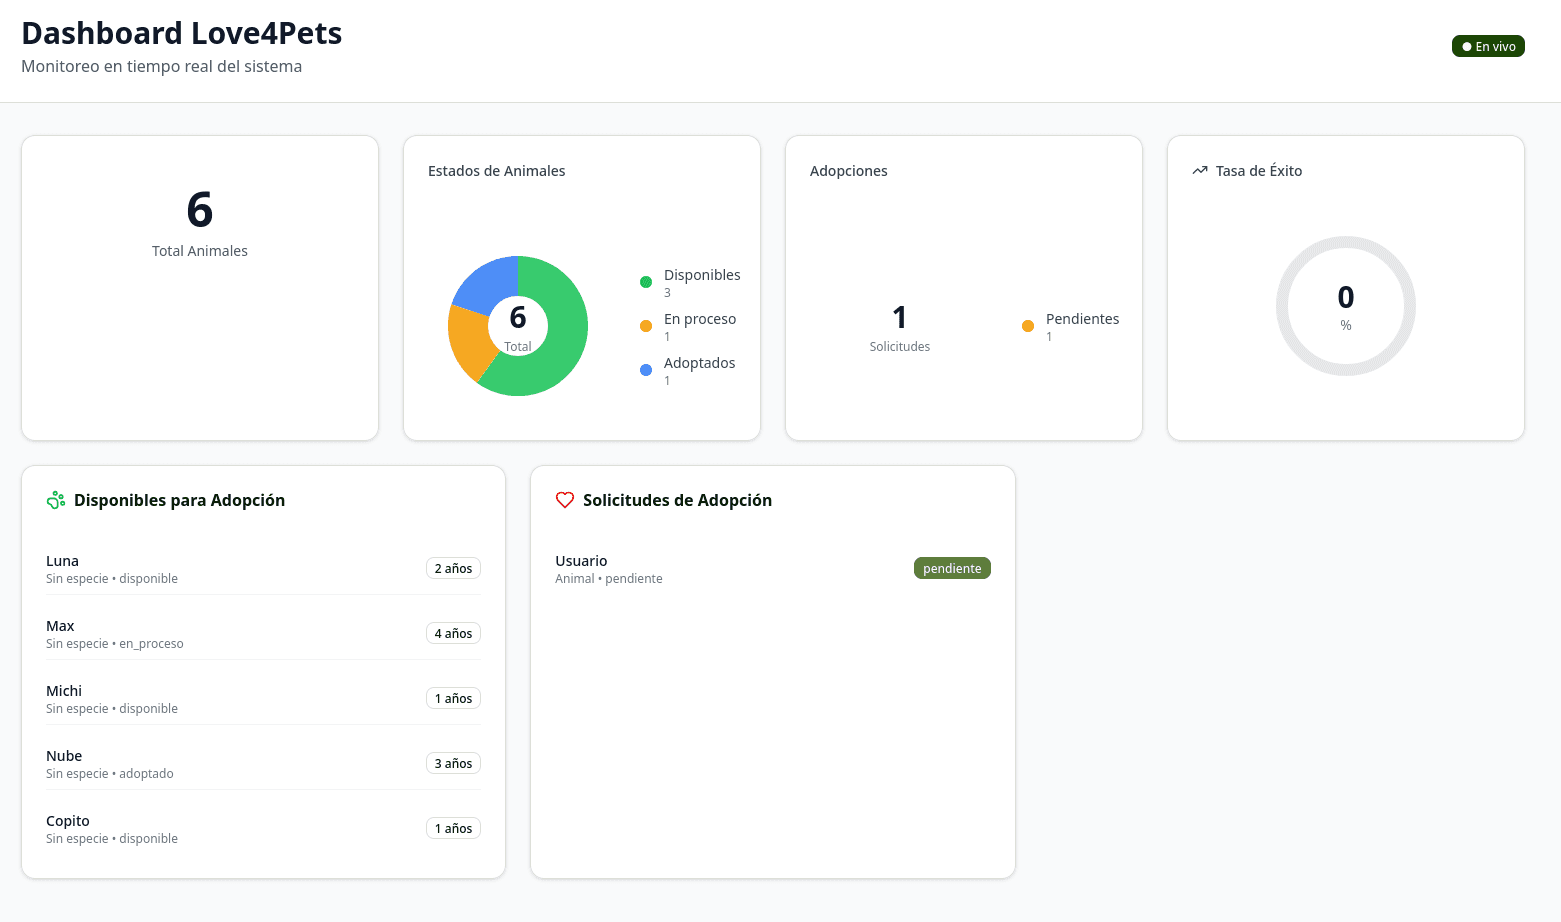This screenshot has height=922, width=1561.
Task: Click the Tasa de Éxito title text
Action: 1259,171
